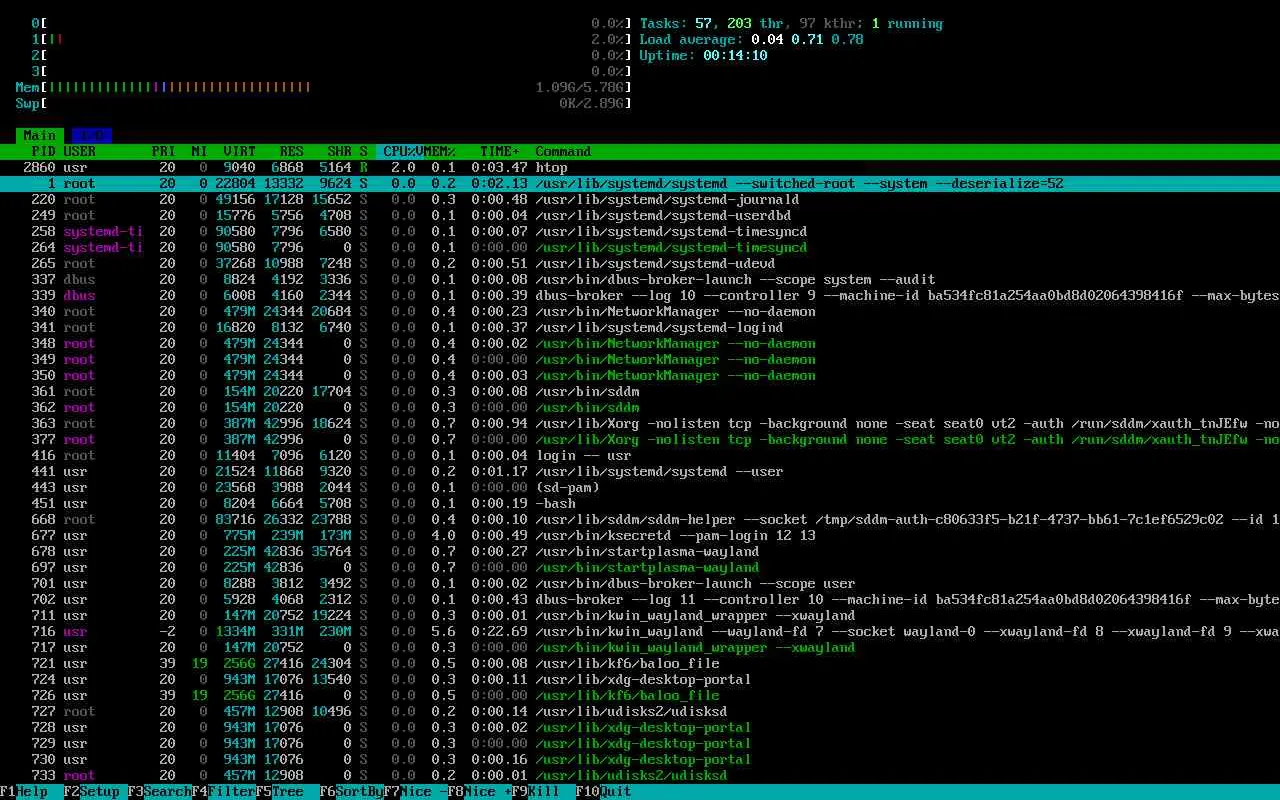Select kwin_wayland row with PID 716
The image size is (1280, 800).
(640, 631)
